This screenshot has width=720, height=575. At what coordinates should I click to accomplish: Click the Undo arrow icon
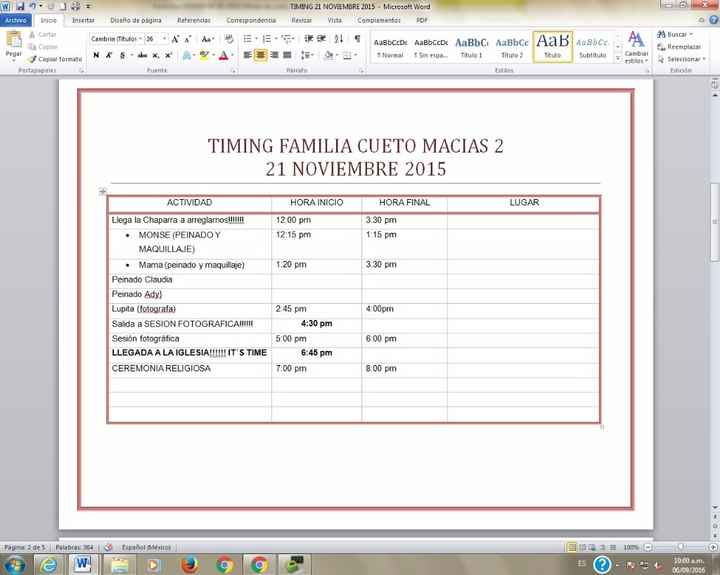[x=33, y=6]
